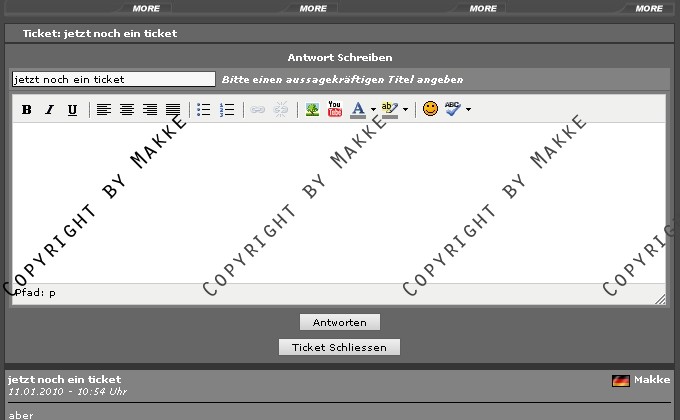Click the Antworten button

click(339, 322)
